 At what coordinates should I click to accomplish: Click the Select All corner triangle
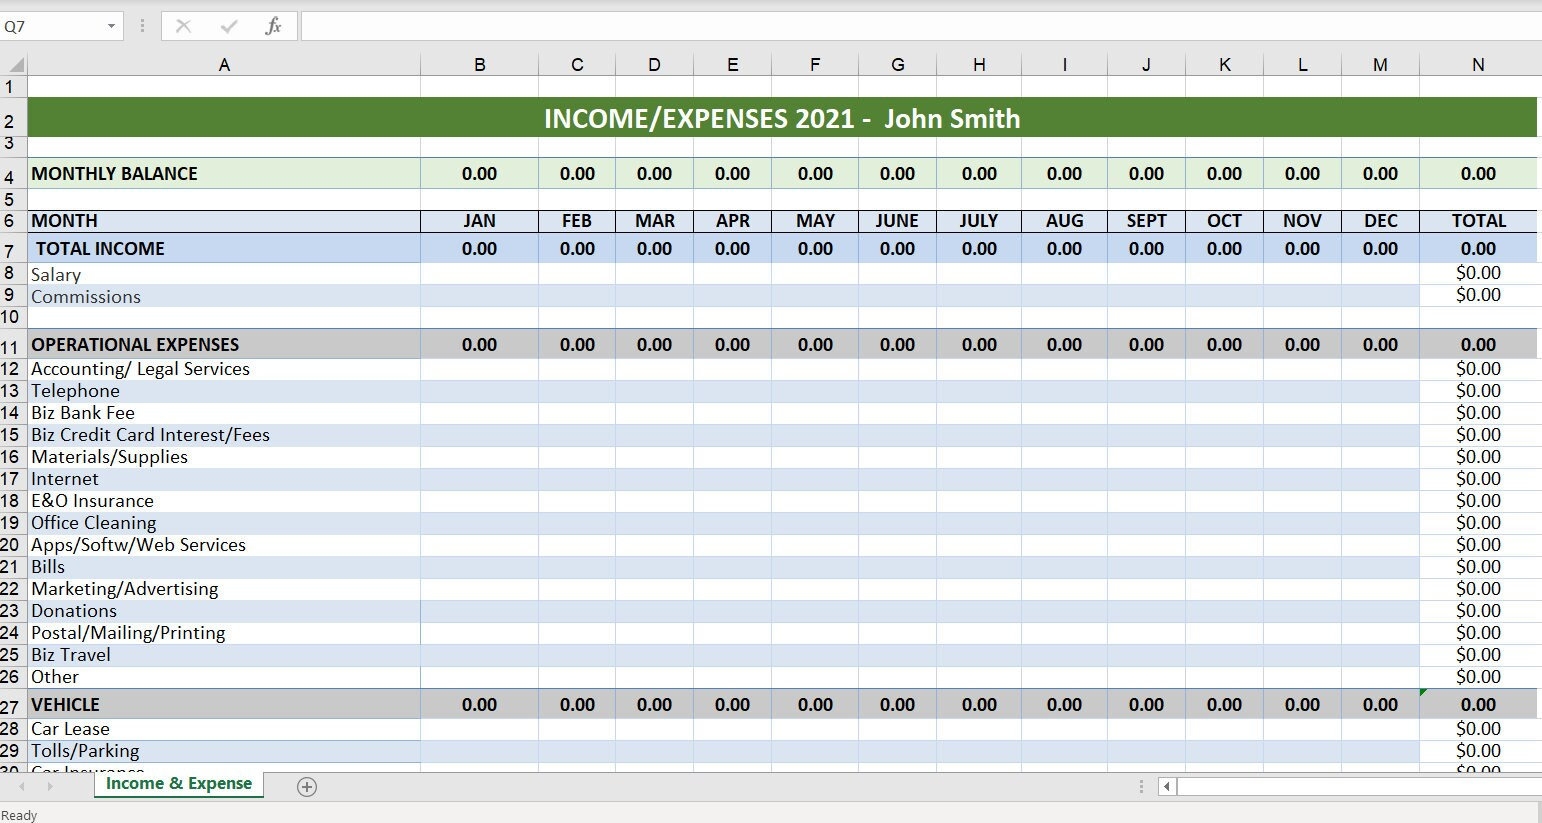pos(14,63)
